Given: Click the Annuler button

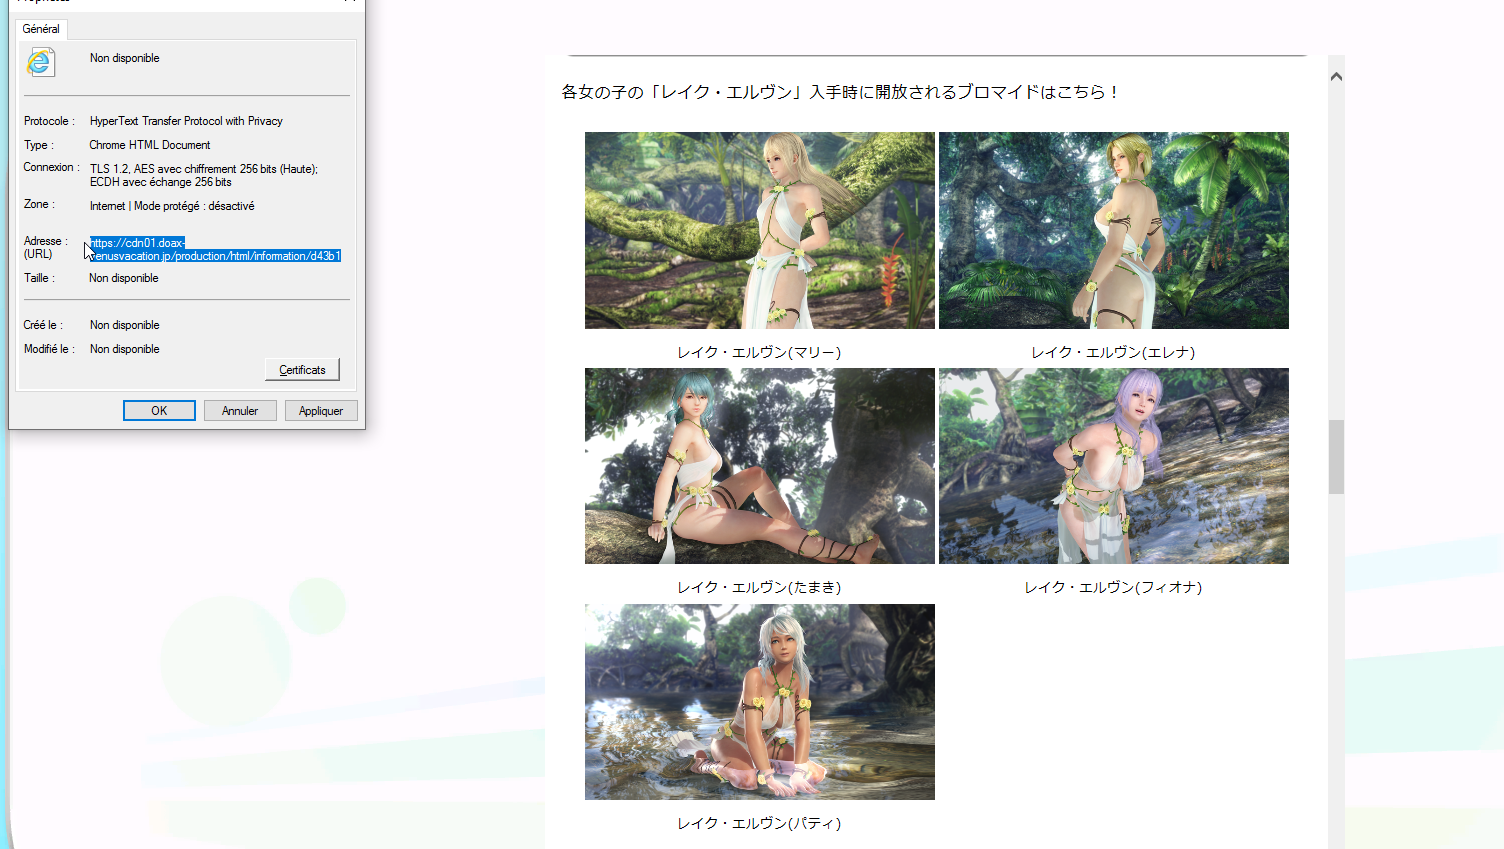Looking at the screenshot, I should (240, 411).
